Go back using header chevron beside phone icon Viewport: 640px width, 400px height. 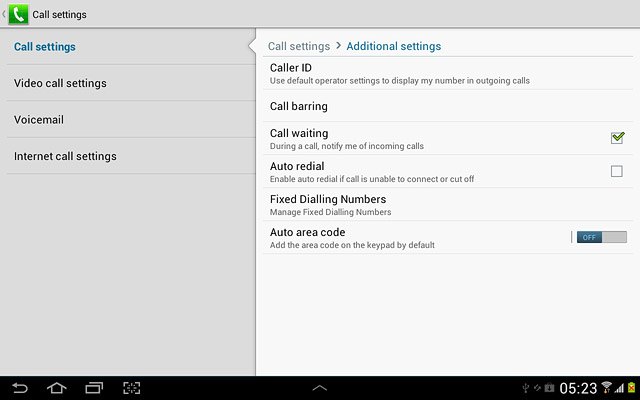tap(4, 14)
